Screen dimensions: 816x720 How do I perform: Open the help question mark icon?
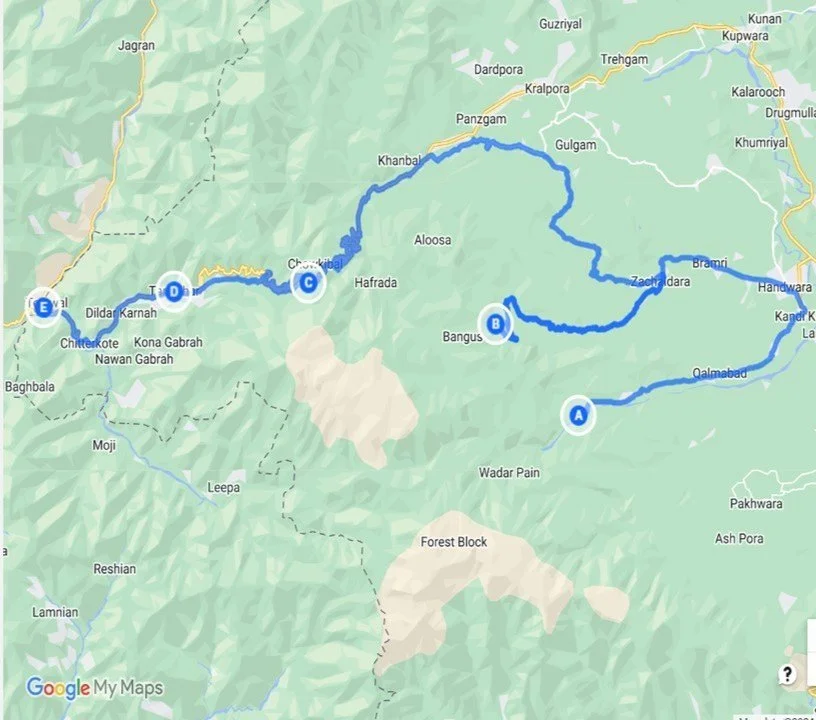(x=787, y=675)
